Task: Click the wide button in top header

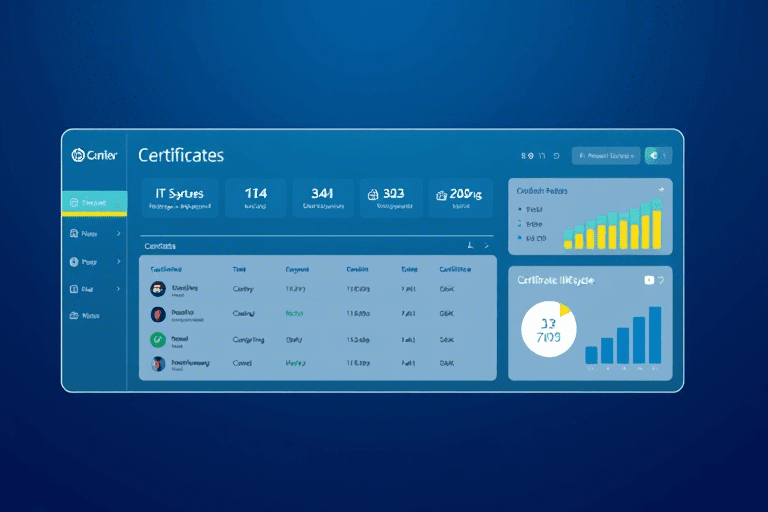Action: click(x=606, y=156)
